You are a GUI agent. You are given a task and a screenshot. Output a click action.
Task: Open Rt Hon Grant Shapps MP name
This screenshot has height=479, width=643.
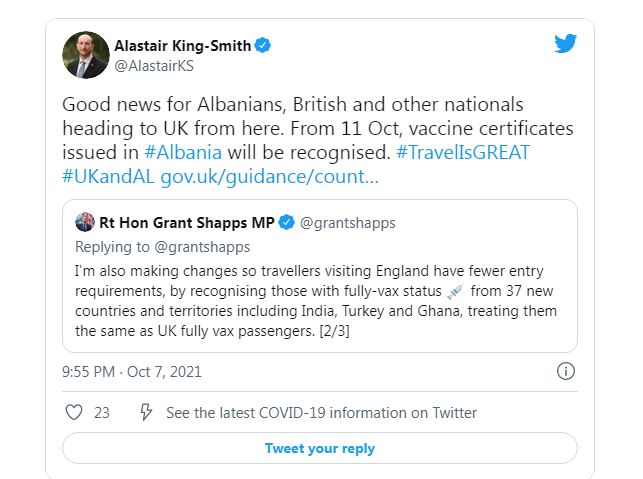coord(187,222)
